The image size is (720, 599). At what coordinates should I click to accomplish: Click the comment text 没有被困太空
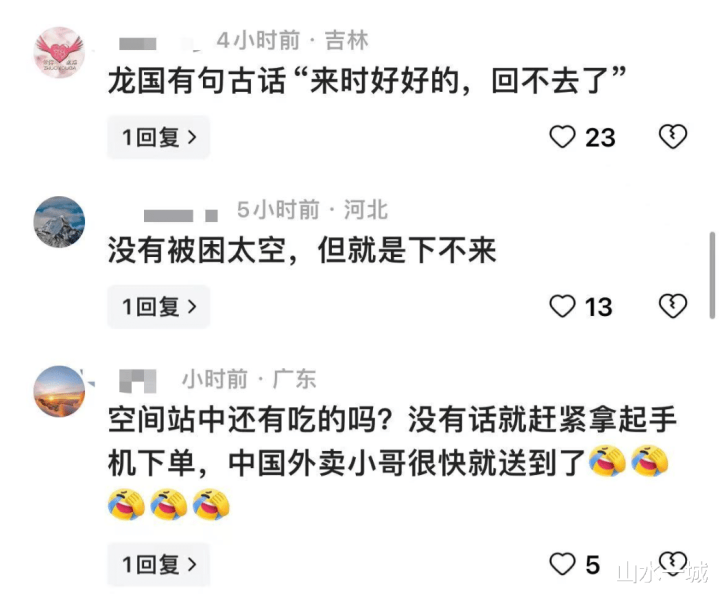click(x=197, y=250)
